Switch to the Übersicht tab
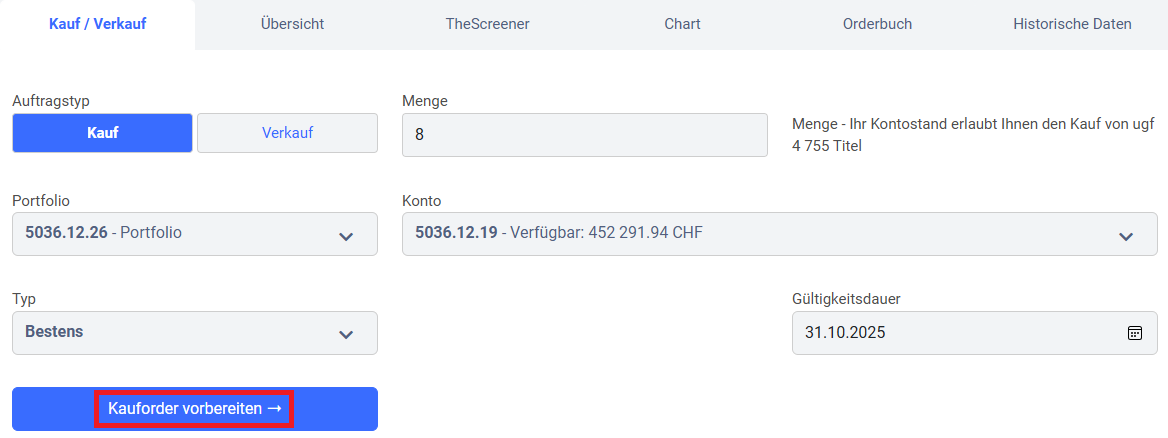1168x438 pixels. 292,24
